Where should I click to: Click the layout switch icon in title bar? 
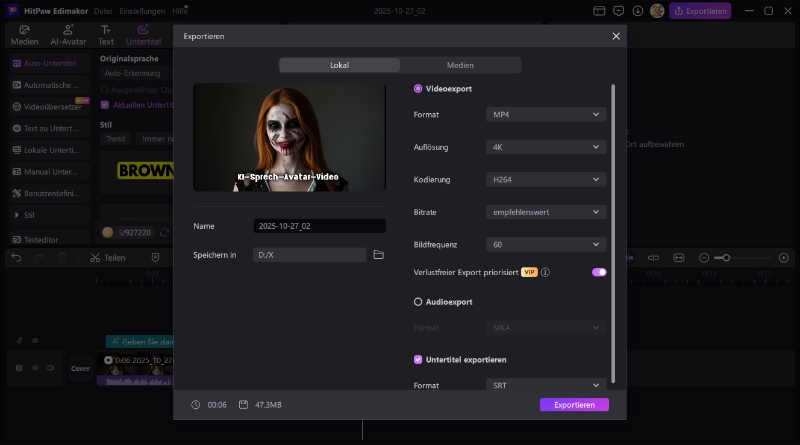pos(599,11)
